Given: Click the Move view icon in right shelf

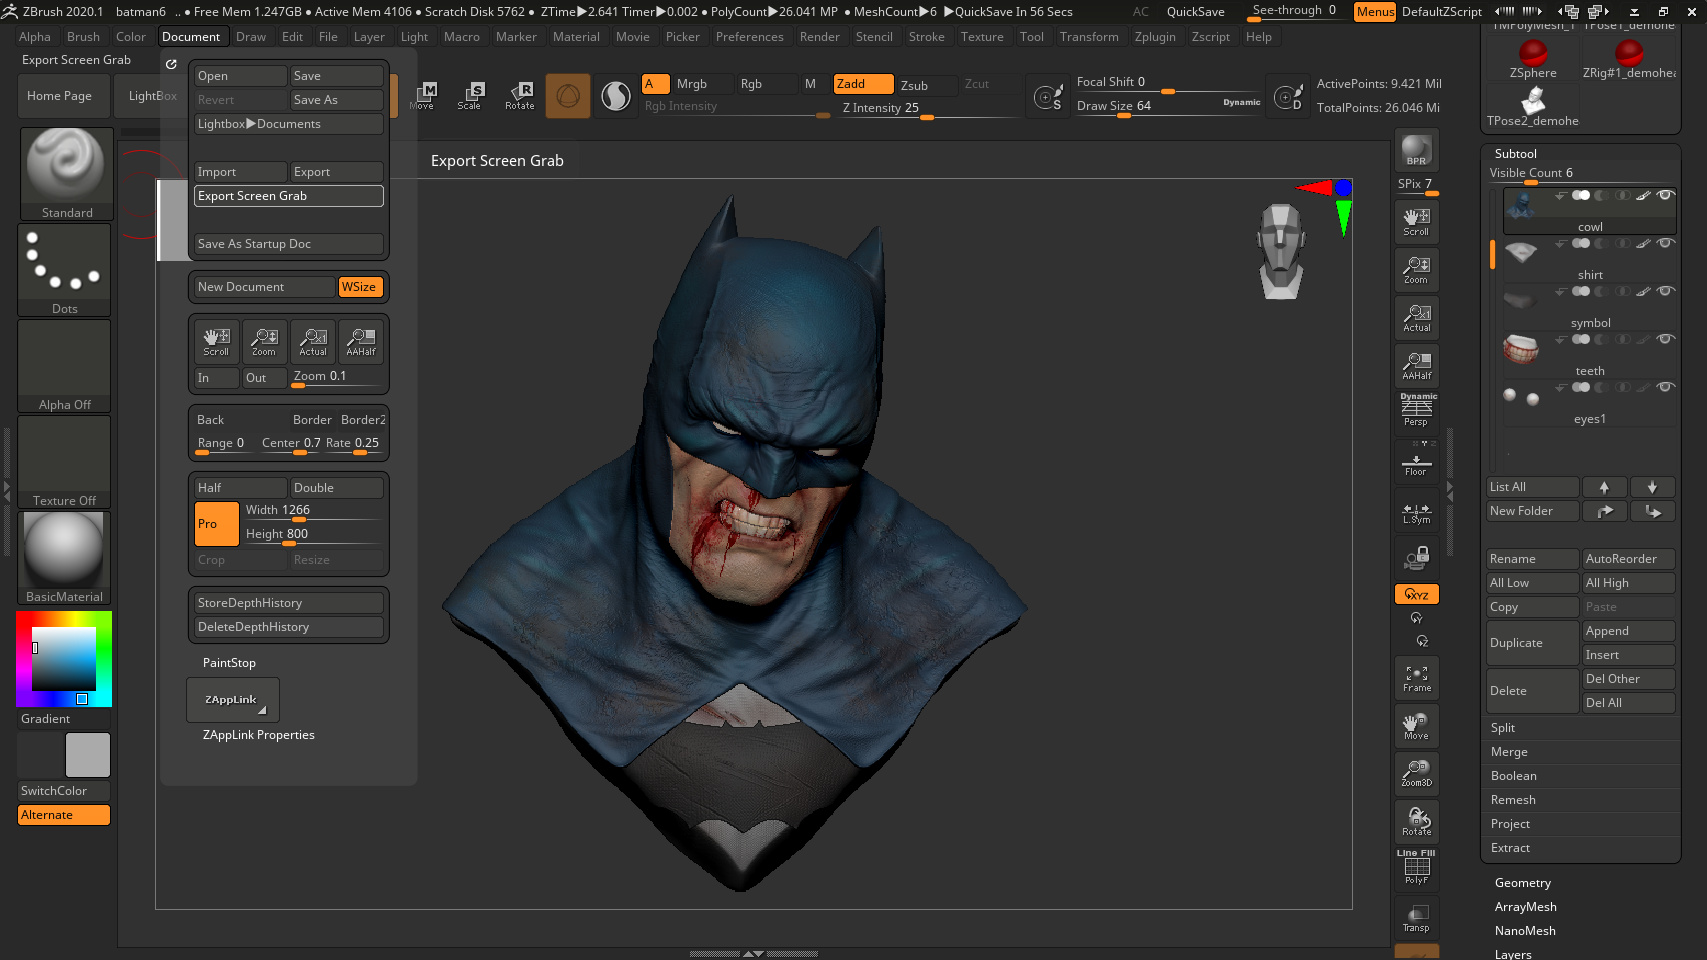Looking at the screenshot, I should [x=1416, y=726].
